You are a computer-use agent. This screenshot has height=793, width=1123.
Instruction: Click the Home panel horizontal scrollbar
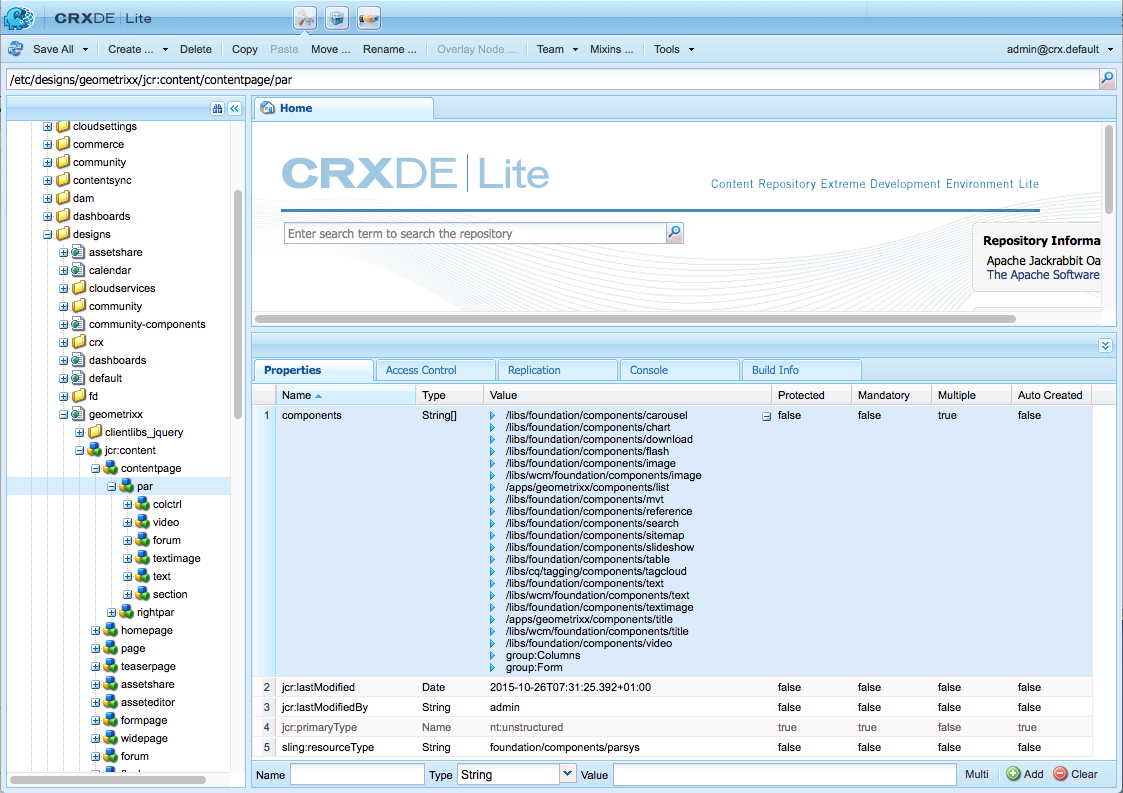(635, 319)
